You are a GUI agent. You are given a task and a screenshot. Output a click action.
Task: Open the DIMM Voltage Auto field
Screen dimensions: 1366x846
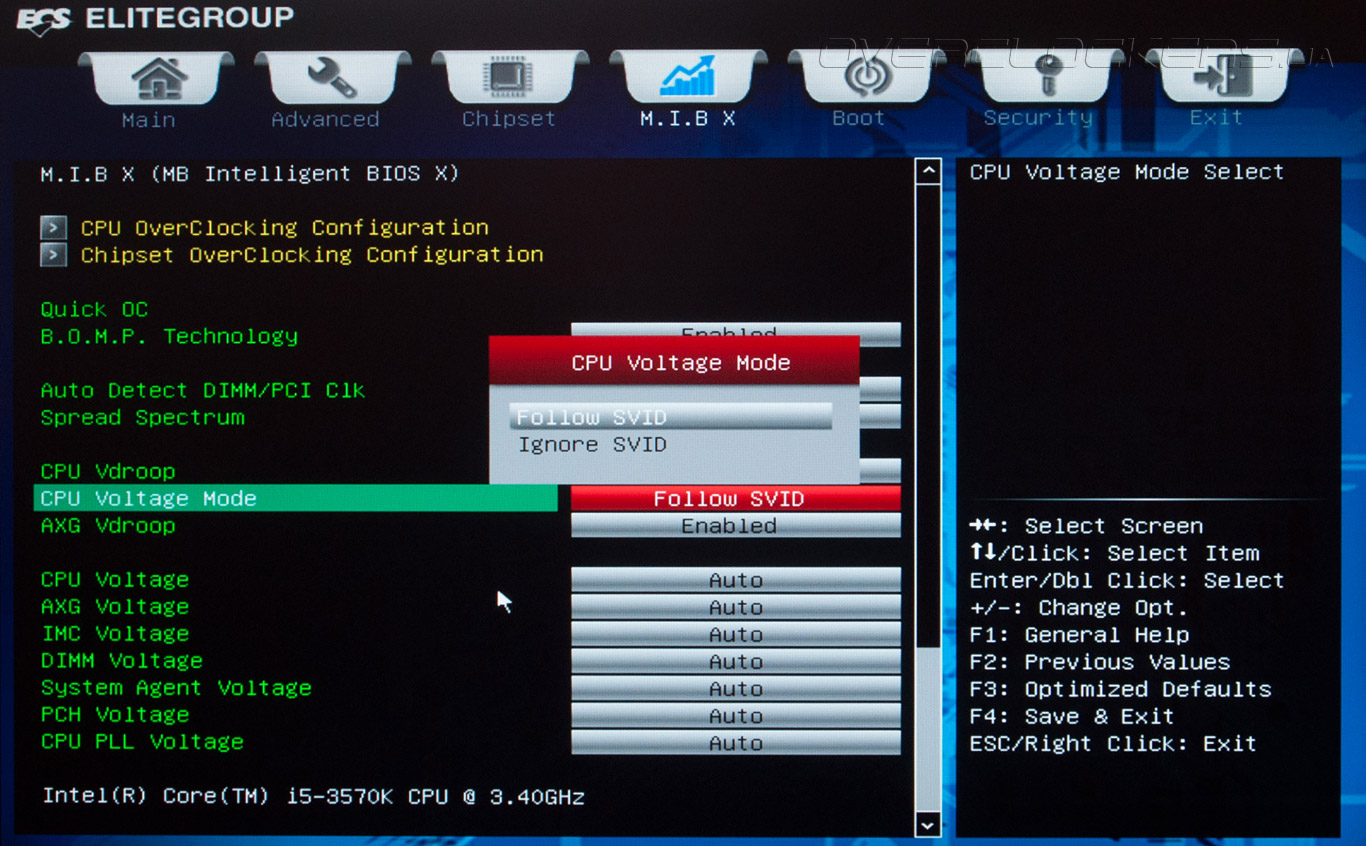[735, 661]
